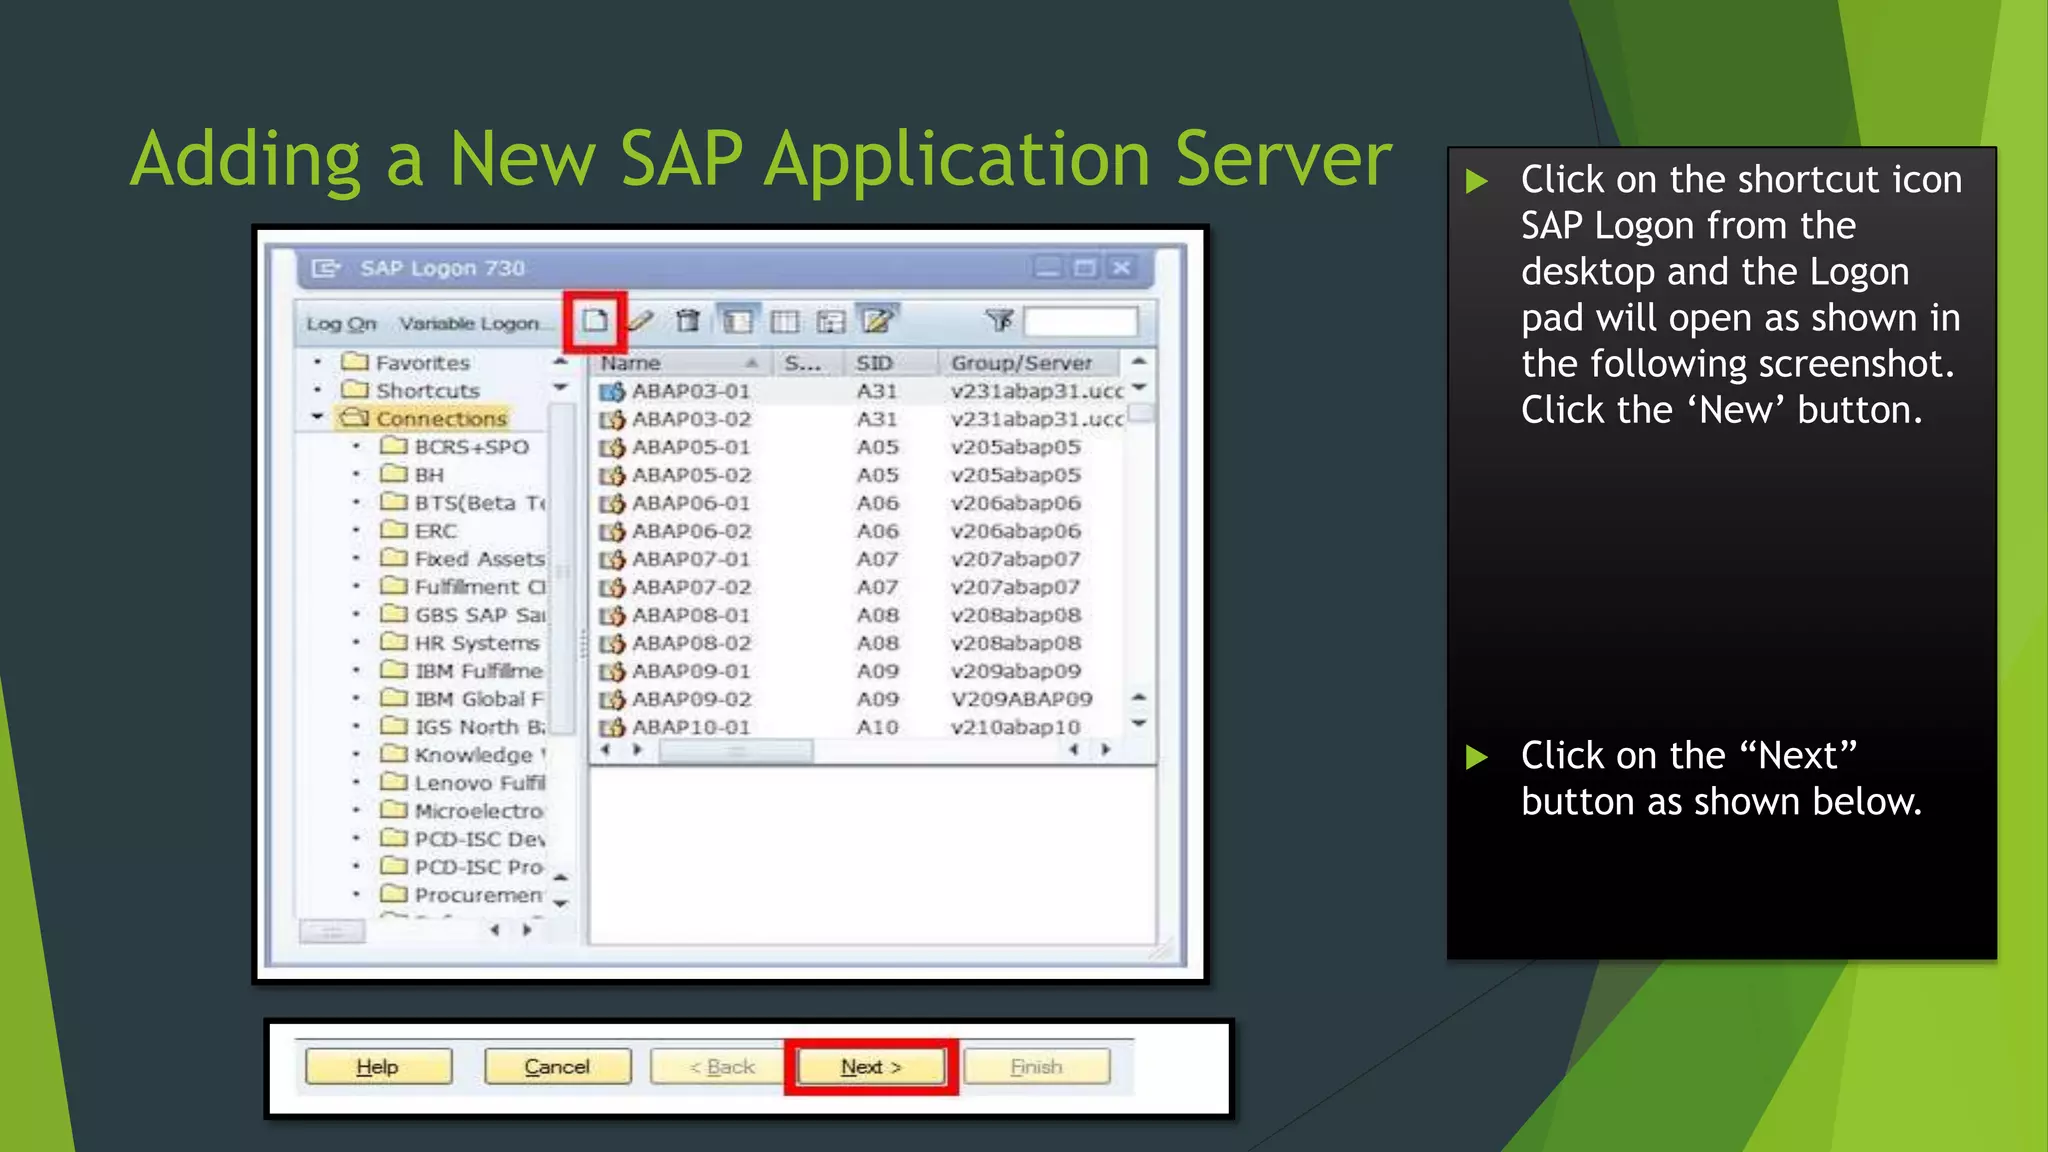Select the tree view layout icon
This screenshot has width=2048, height=1152.
831,321
